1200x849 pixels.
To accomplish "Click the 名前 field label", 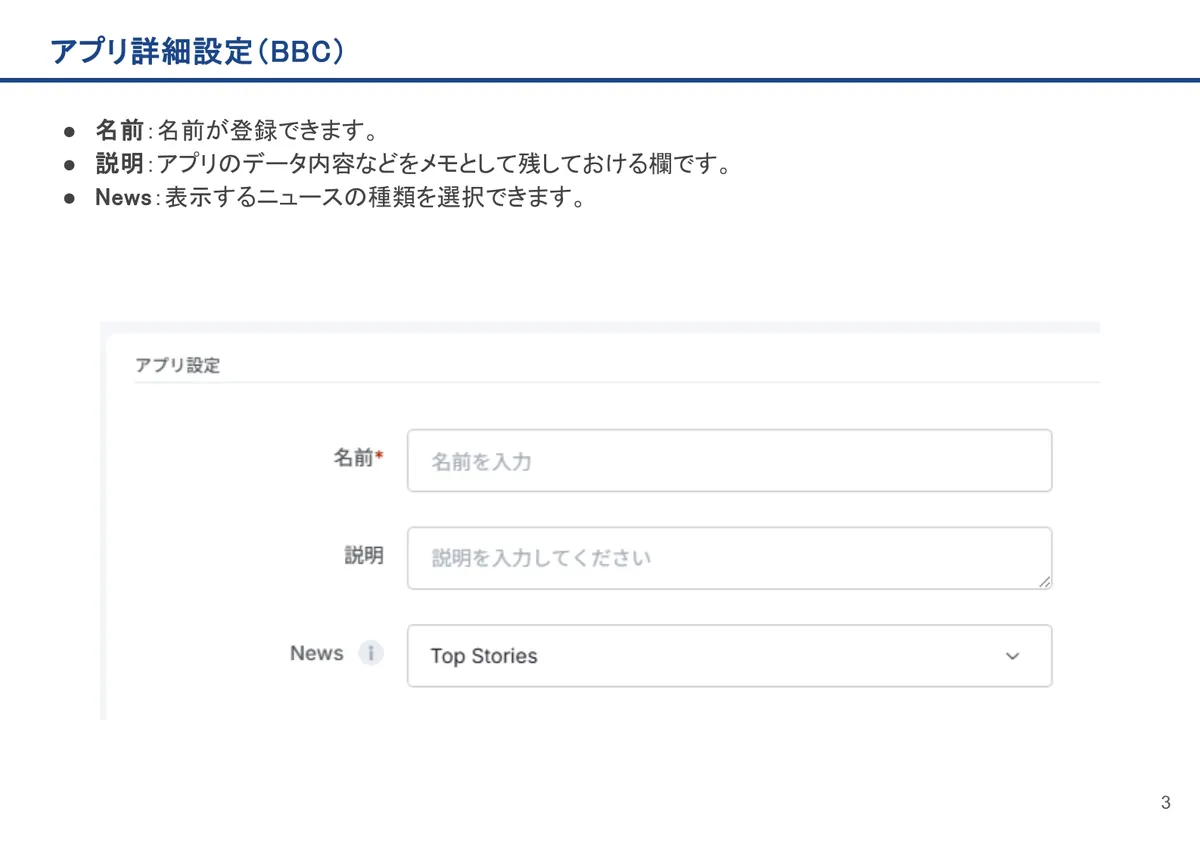I will coord(358,458).
